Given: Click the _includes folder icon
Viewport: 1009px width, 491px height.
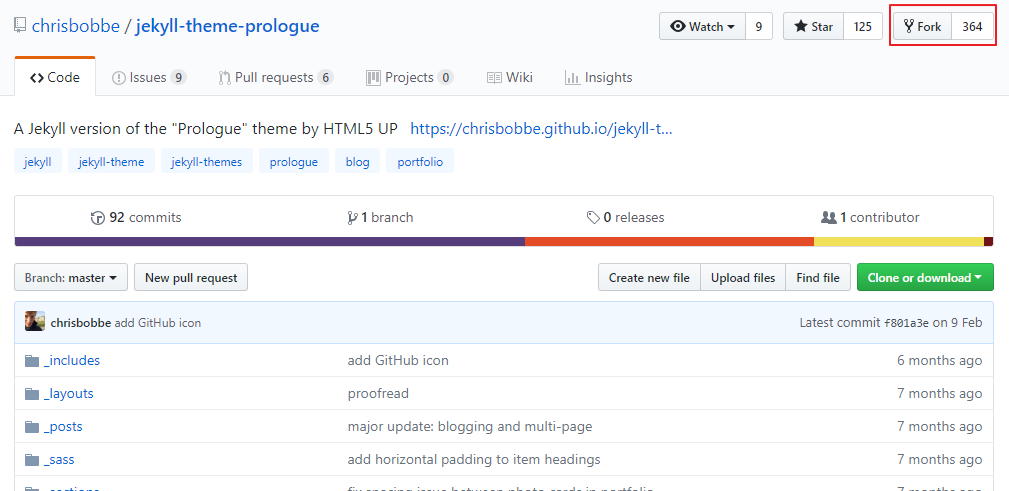Looking at the screenshot, I should tap(32, 360).
